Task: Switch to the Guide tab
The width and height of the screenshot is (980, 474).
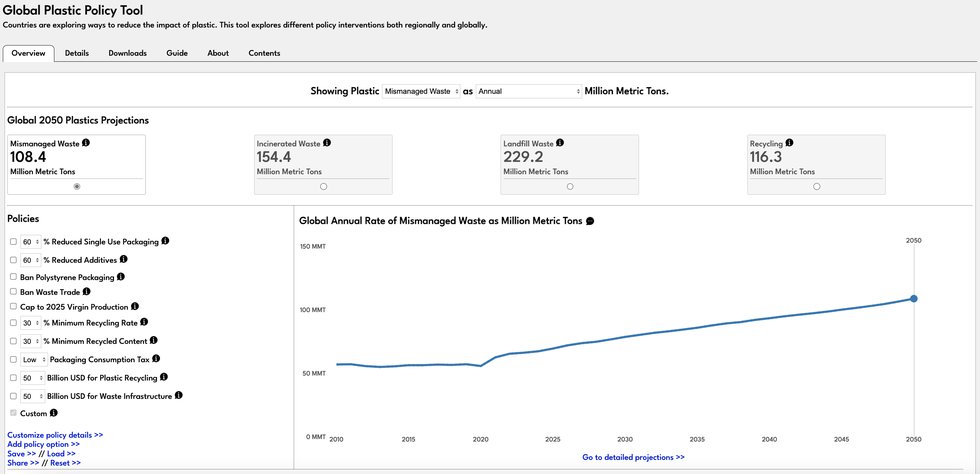Action: click(177, 53)
